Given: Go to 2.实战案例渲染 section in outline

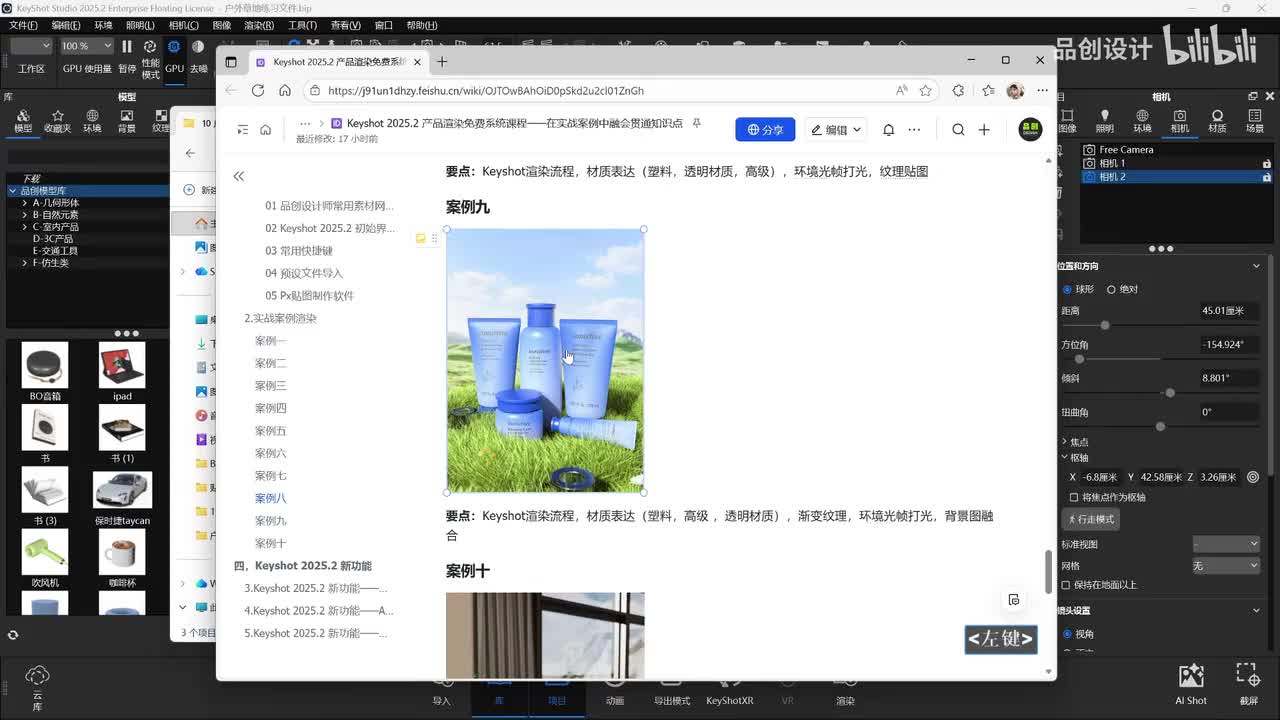Looking at the screenshot, I should (x=280, y=318).
